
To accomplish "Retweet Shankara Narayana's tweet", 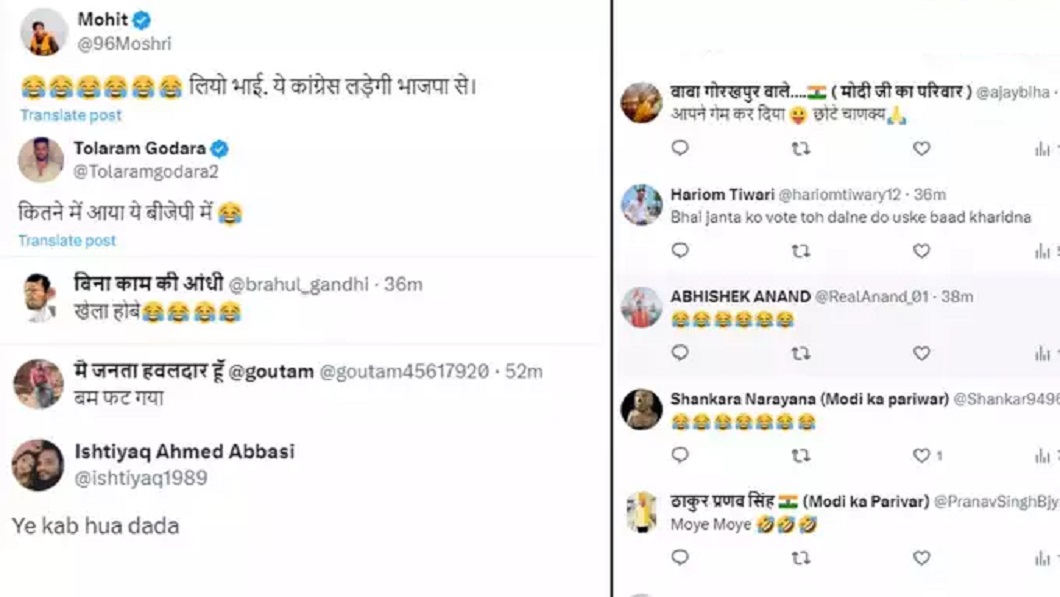I will [801, 456].
